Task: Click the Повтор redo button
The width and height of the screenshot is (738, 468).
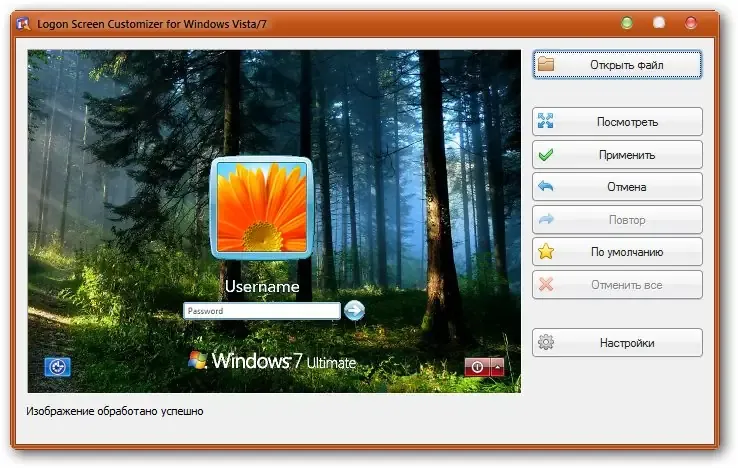Action: [x=617, y=219]
